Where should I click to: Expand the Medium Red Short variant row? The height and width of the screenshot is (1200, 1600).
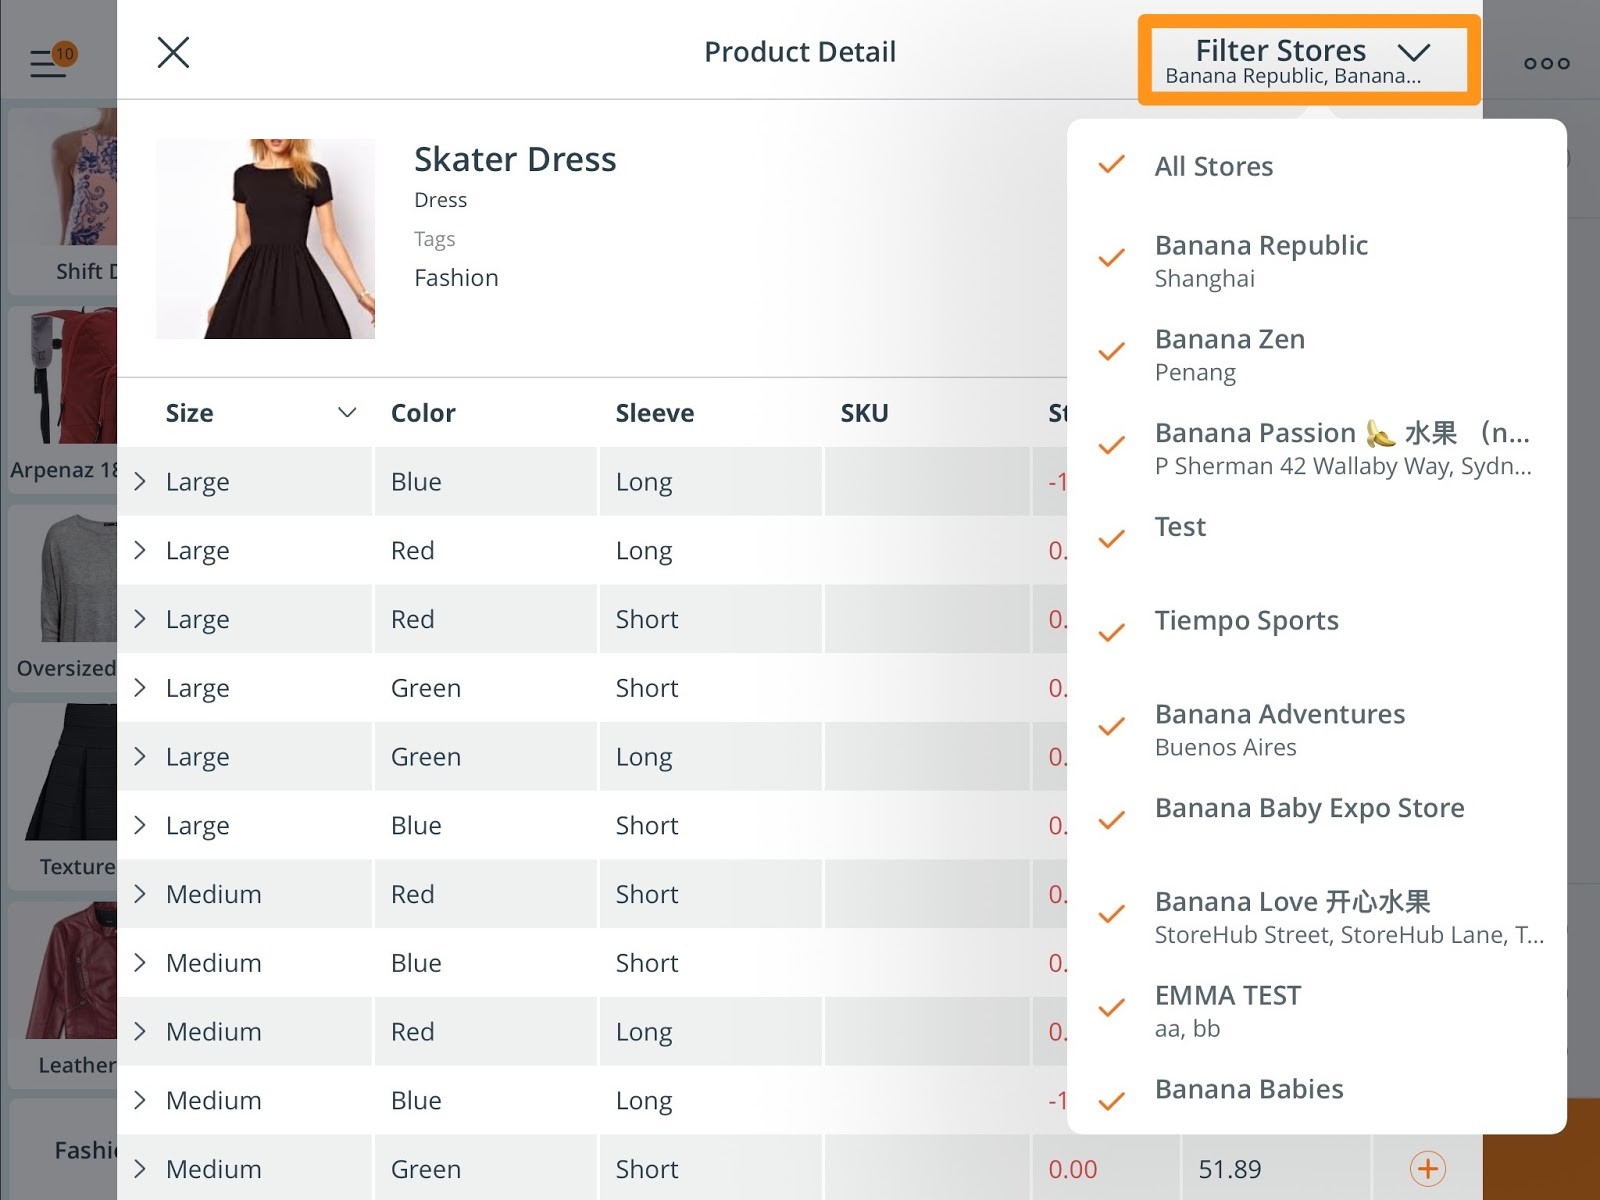tap(140, 894)
